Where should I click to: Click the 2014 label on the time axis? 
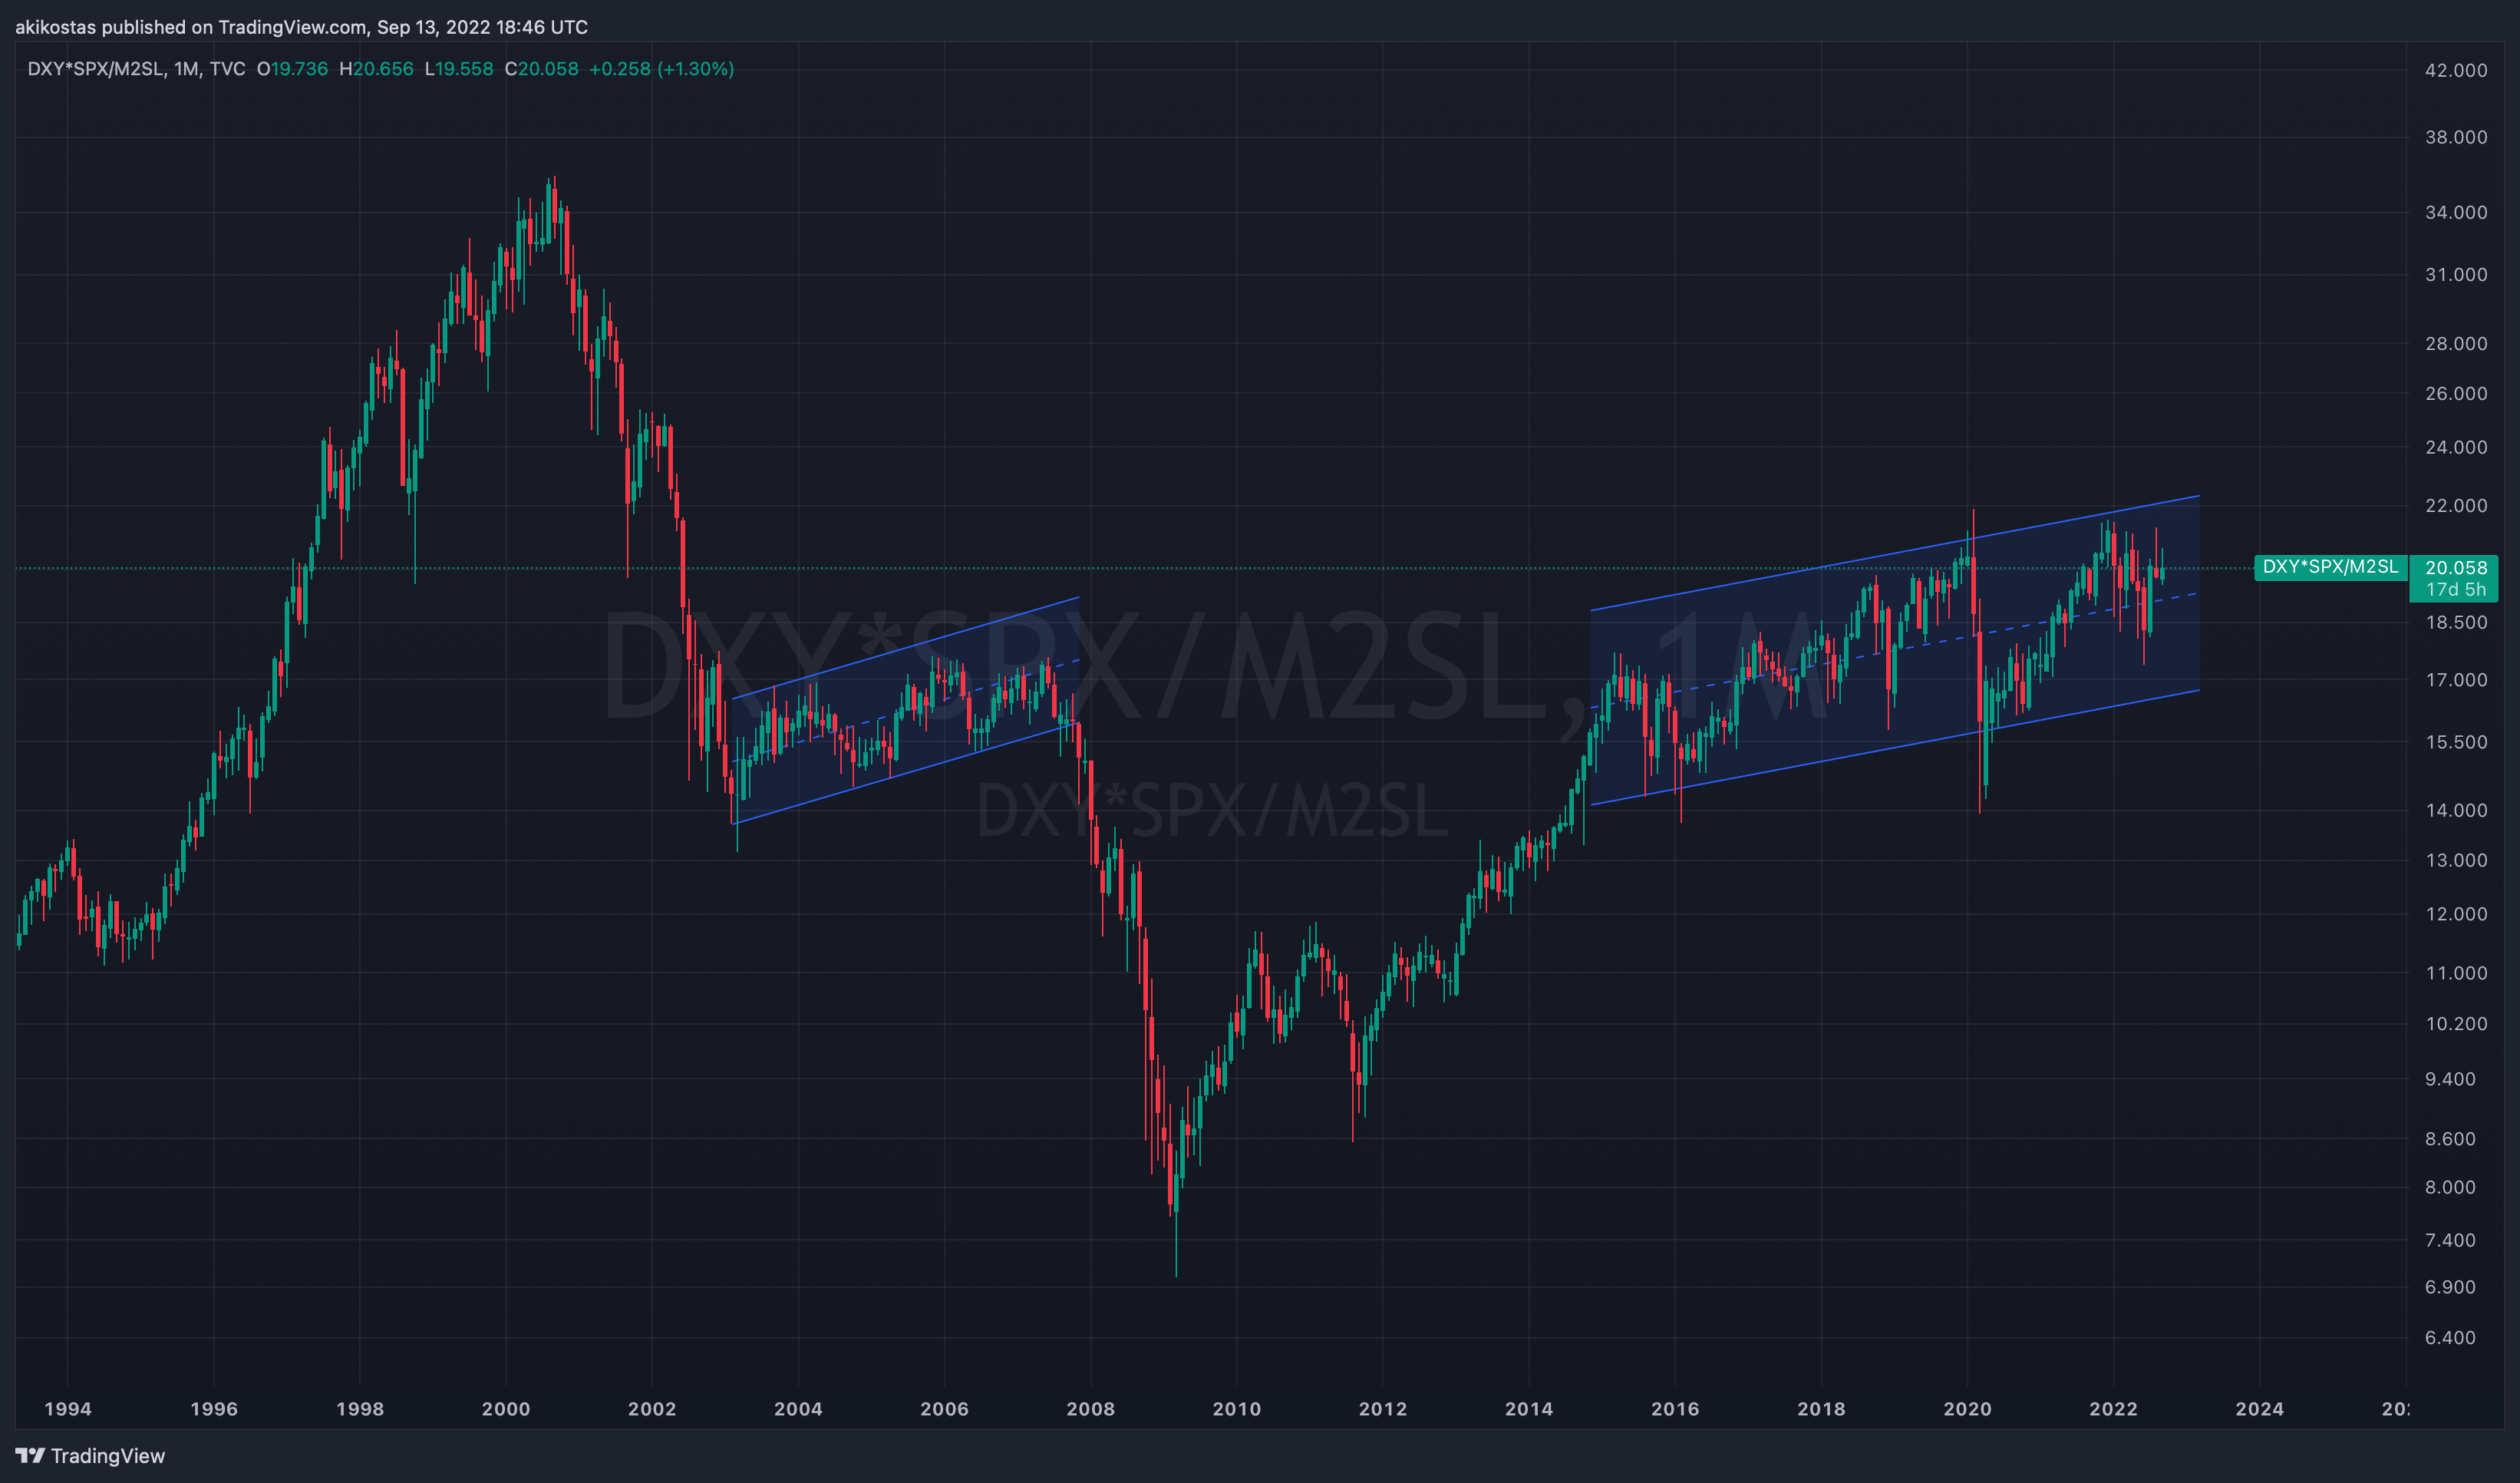point(1529,1409)
